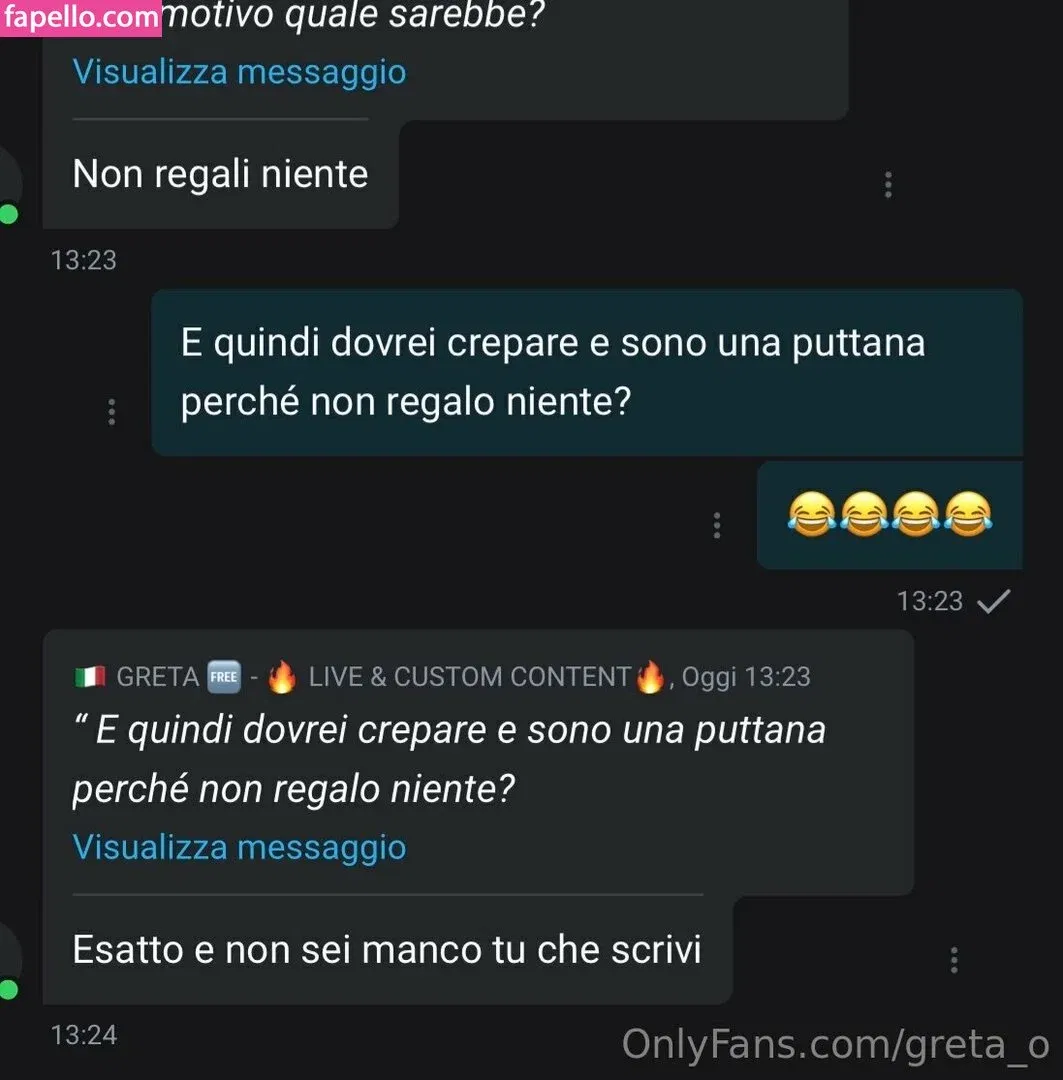1063x1080 pixels.
Task: Click the quoted sender name 'GRETA'
Action: click(x=158, y=676)
